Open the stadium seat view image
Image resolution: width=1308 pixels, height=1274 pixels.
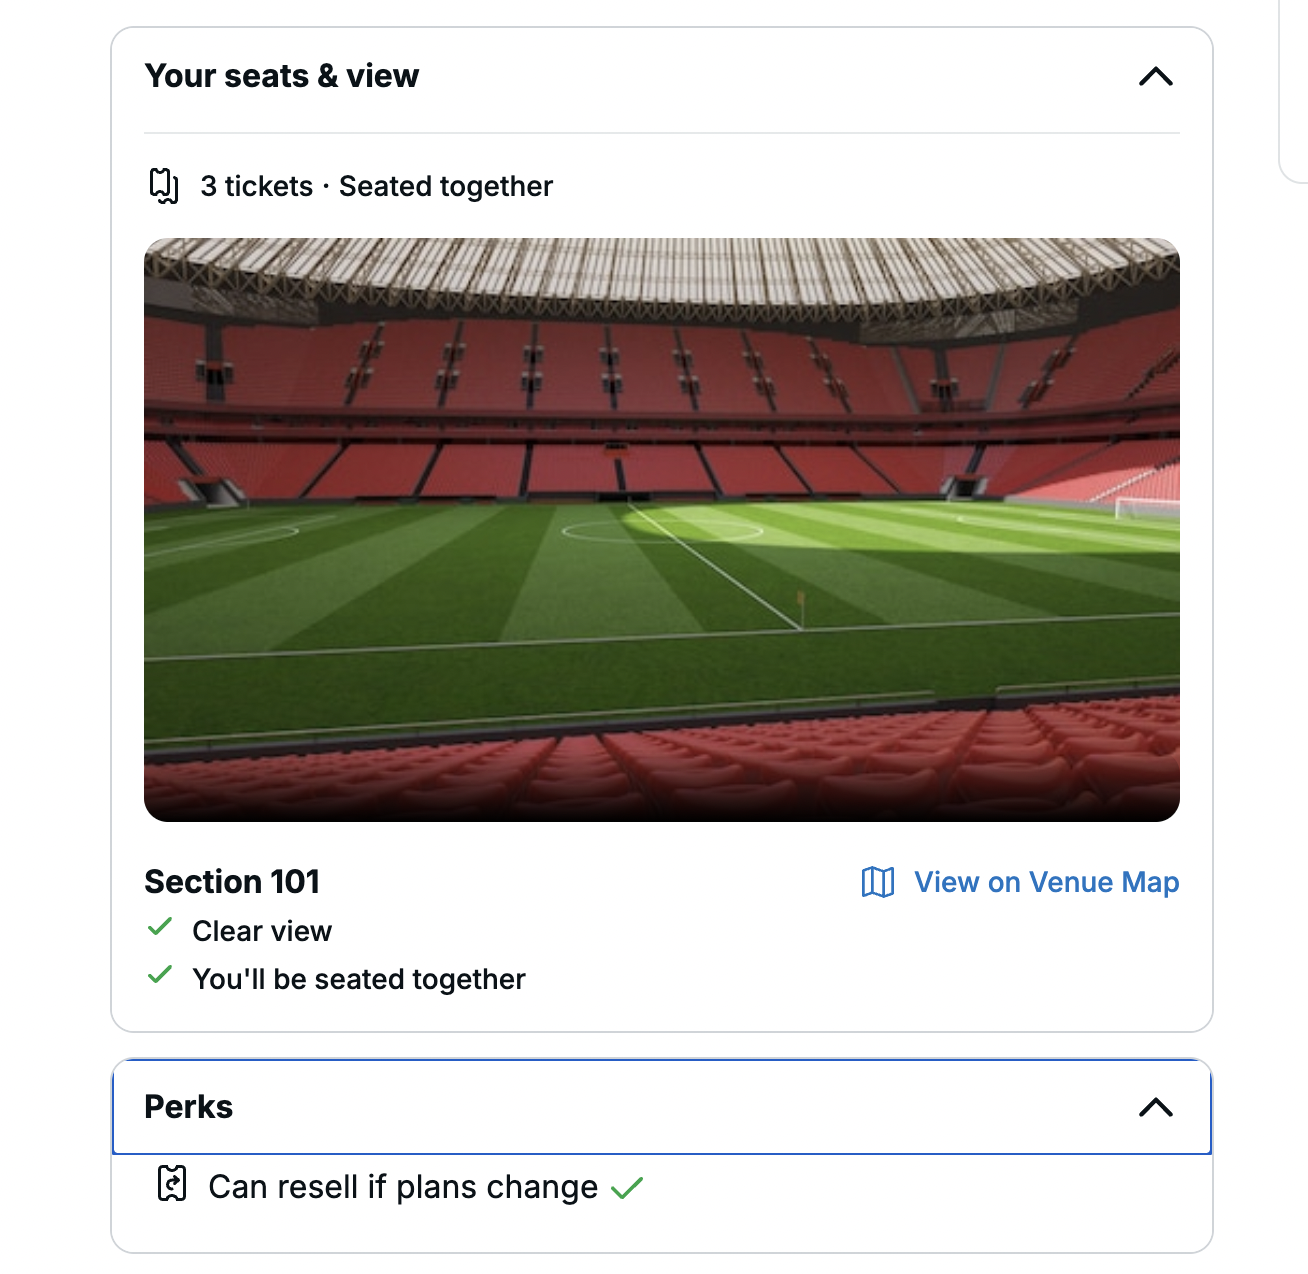(661, 529)
